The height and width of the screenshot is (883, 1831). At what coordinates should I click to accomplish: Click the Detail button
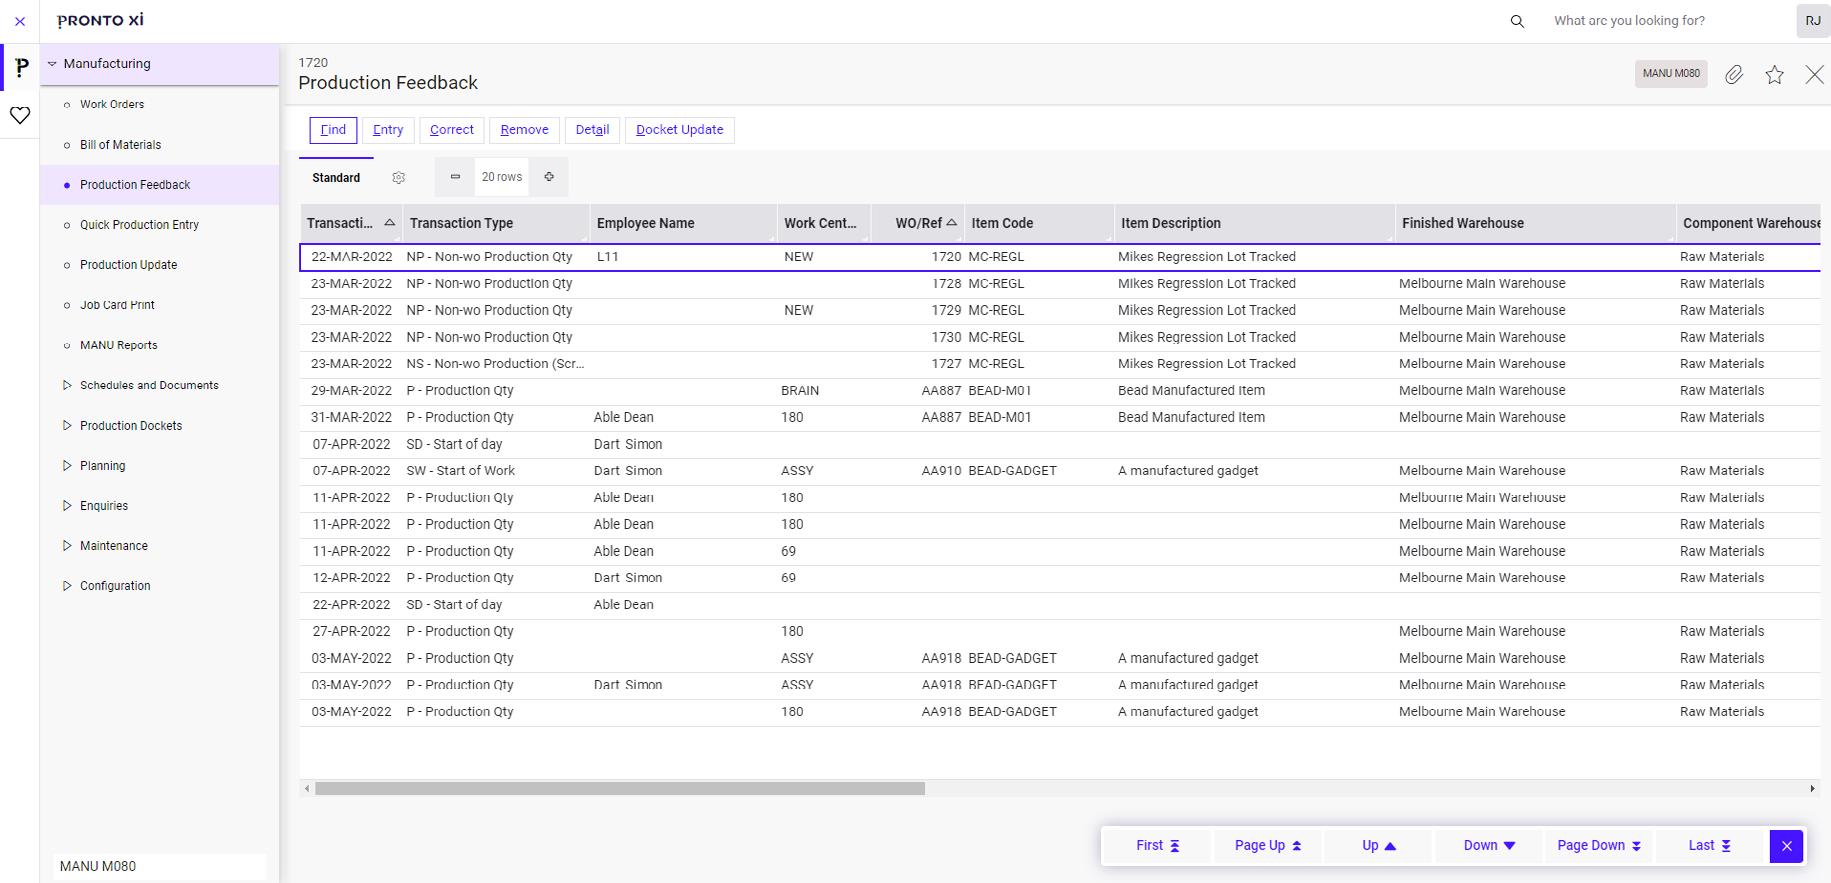click(592, 130)
